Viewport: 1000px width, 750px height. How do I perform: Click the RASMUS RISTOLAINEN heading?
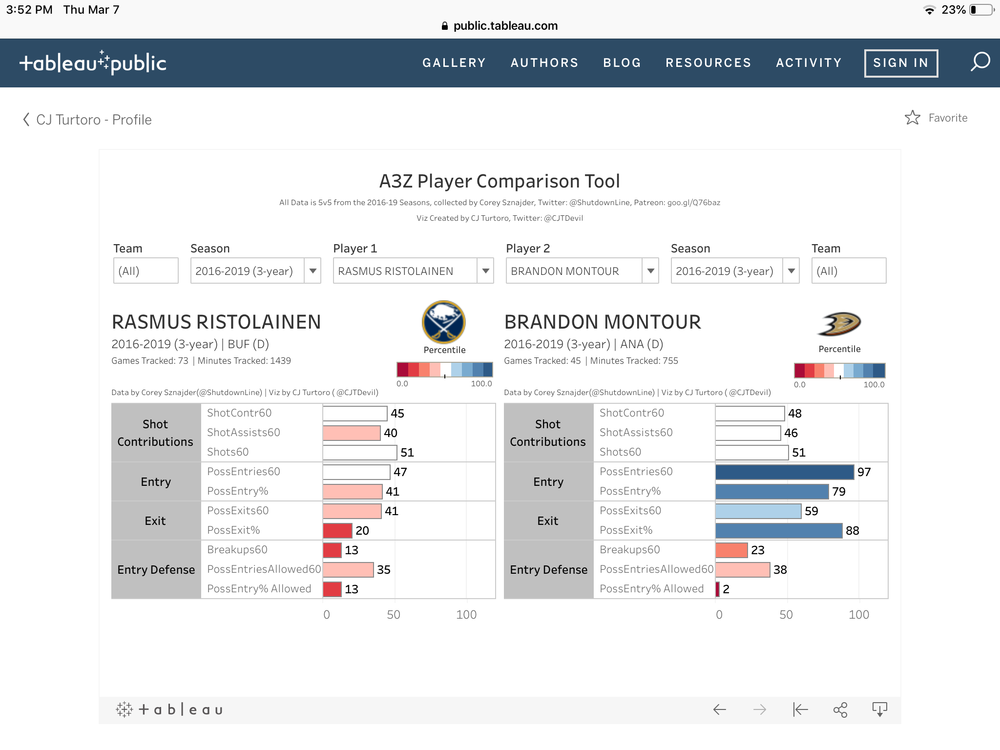click(x=216, y=321)
